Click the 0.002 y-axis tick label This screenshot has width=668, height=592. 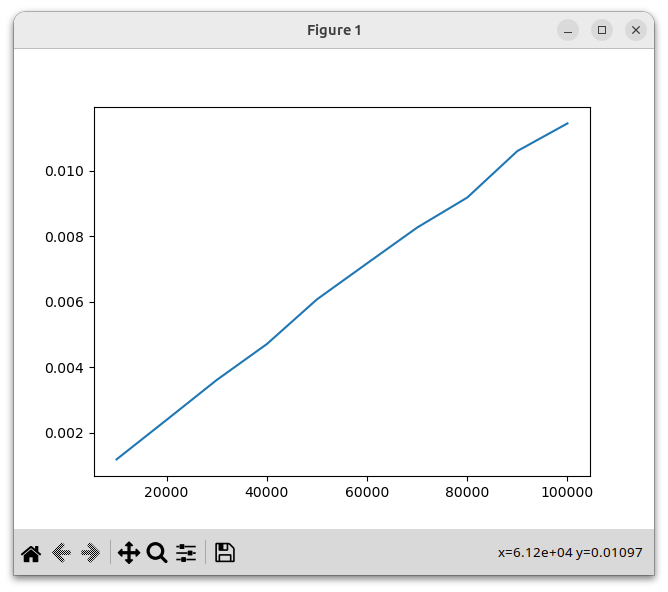[65, 433]
